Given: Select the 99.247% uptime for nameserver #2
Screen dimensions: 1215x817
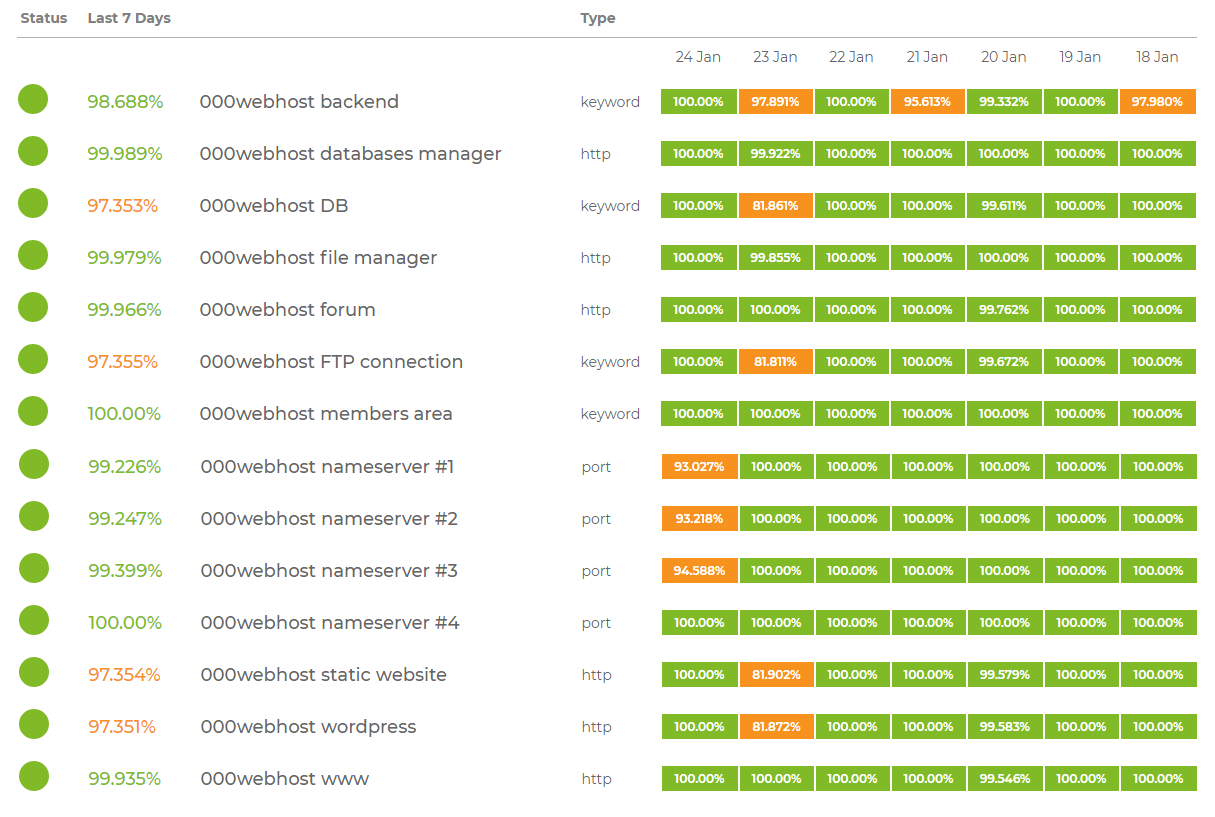Looking at the screenshot, I should [125, 519].
